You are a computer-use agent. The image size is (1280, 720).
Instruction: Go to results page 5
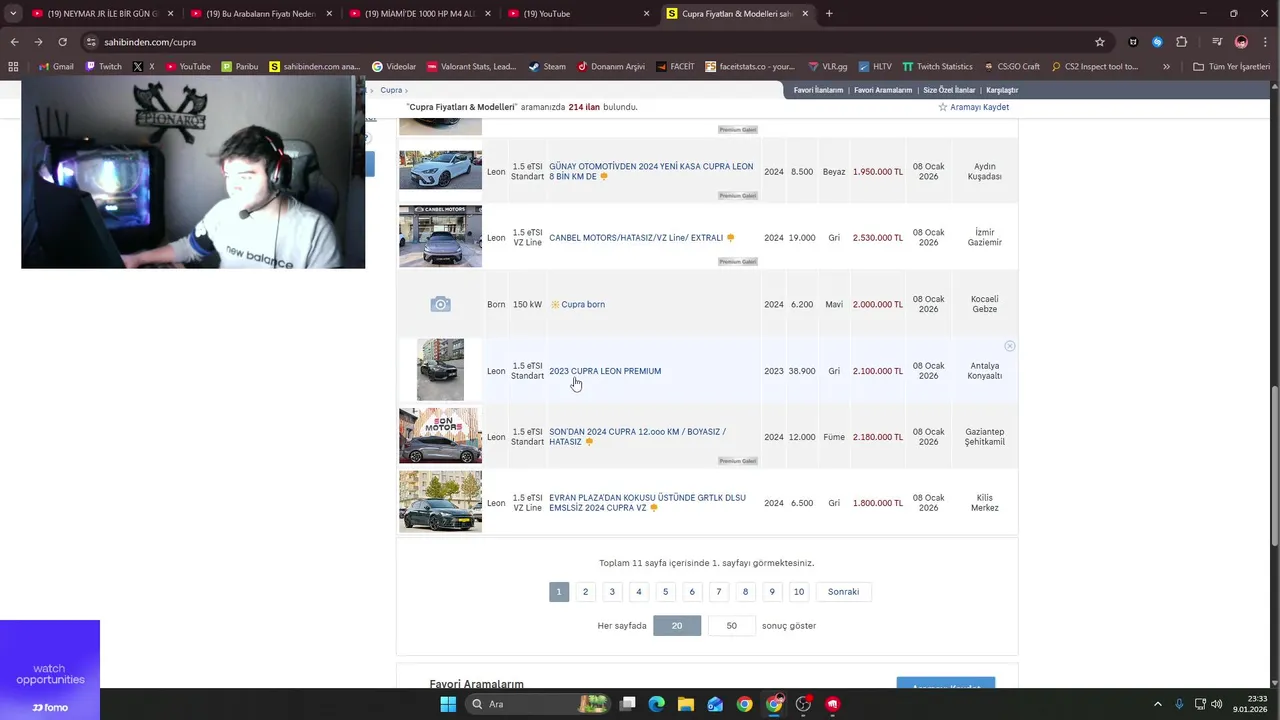click(665, 592)
